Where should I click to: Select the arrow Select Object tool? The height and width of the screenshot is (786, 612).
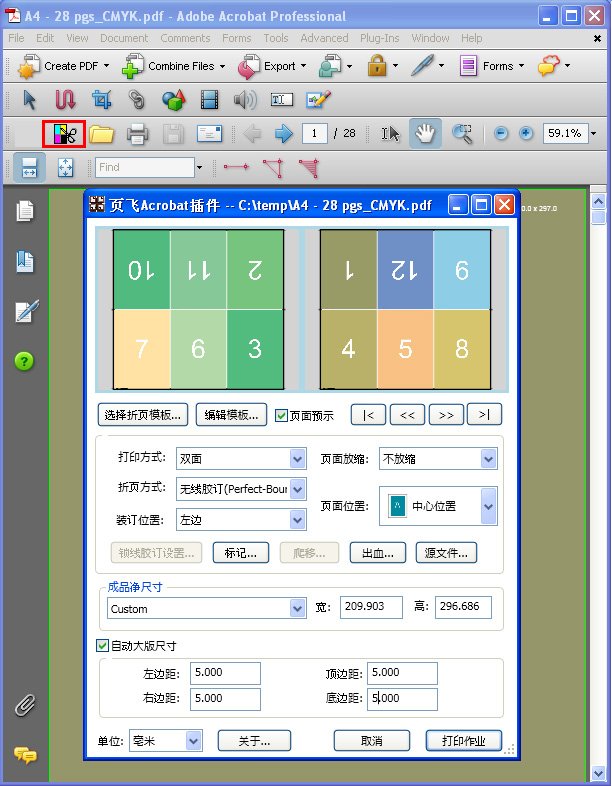click(x=30, y=100)
